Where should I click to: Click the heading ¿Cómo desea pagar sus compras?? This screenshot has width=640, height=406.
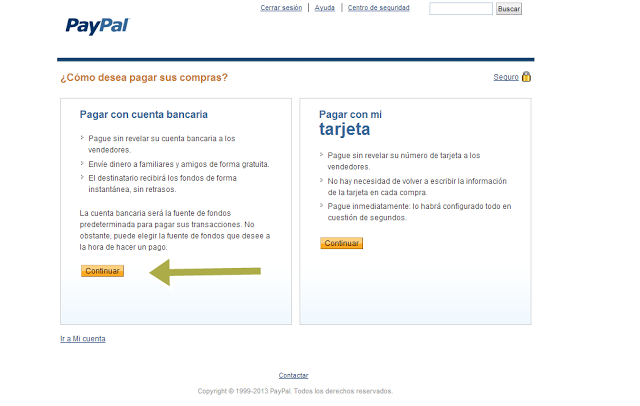[144, 78]
